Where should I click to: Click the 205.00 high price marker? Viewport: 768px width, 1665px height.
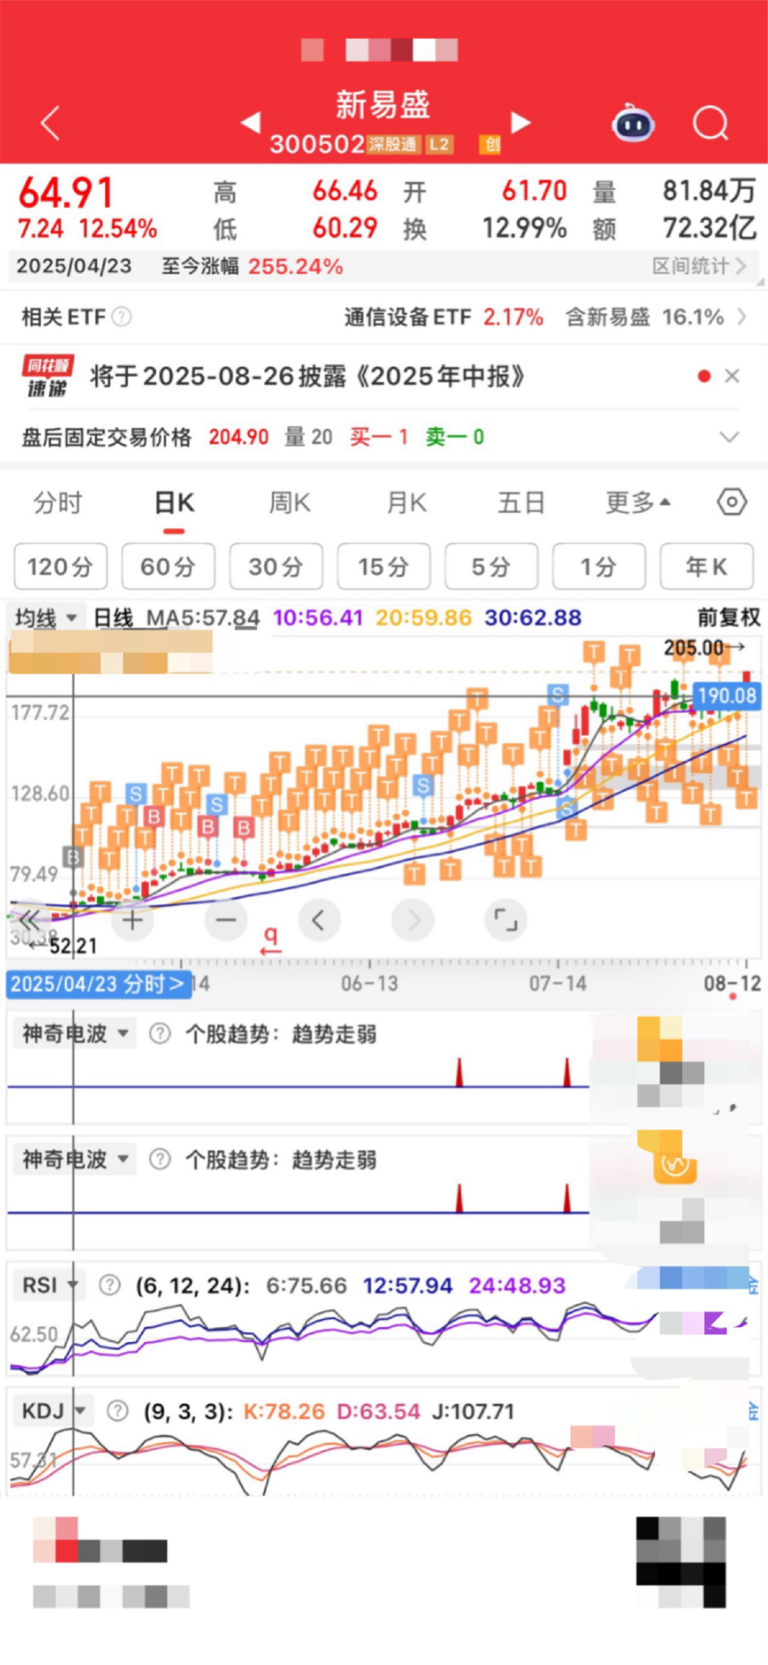pyautogui.click(x=704, y=648)
